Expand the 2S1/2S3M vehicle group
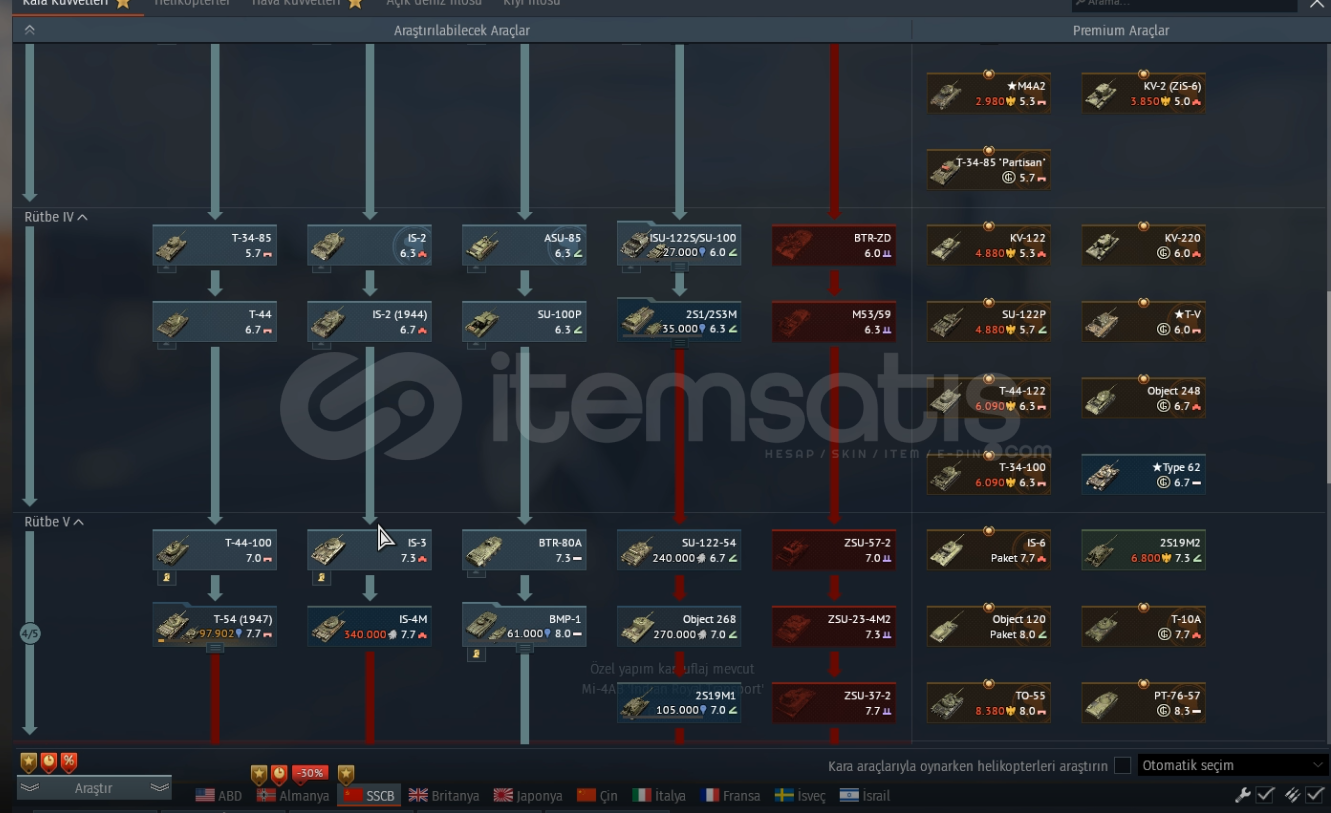This screenshot has height=813, width=1331. point(679,344)
